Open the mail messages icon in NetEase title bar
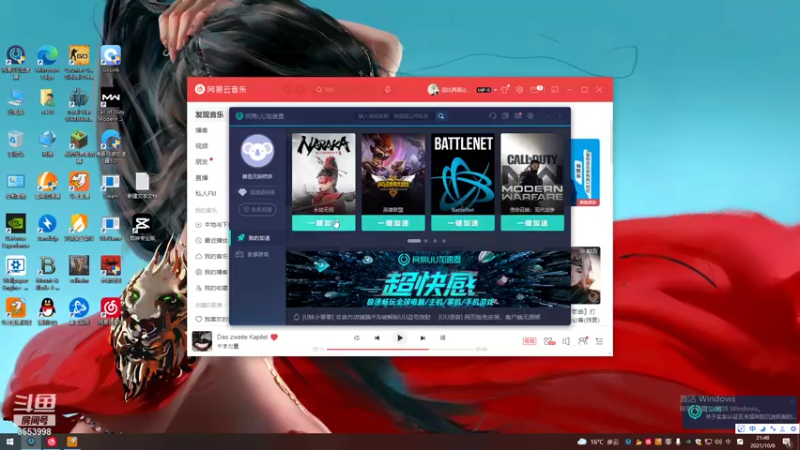 click(535, 89)
